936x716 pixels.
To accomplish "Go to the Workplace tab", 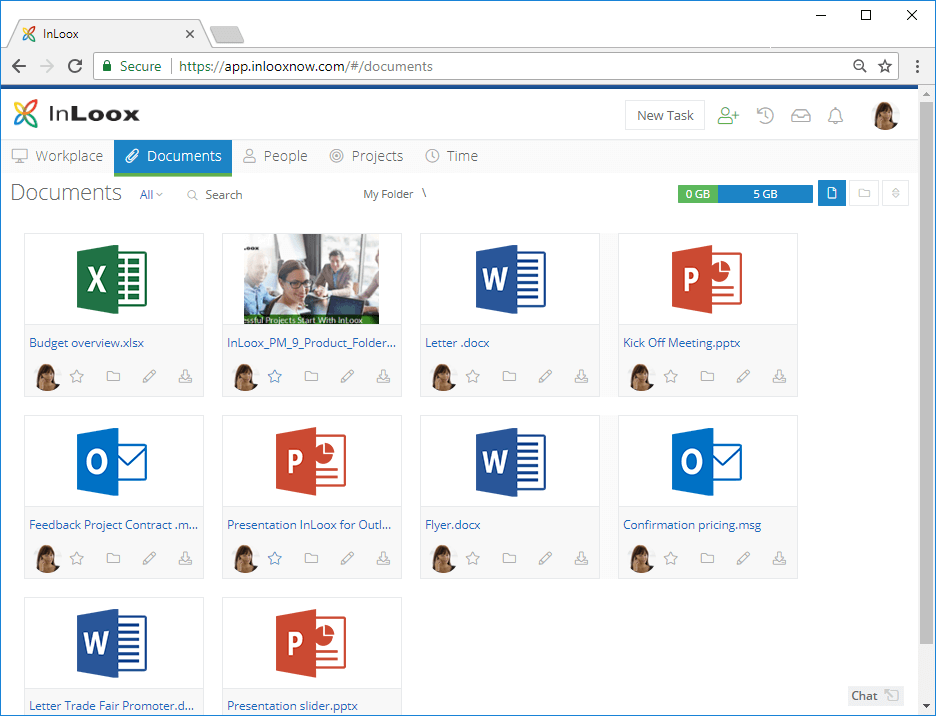I will (x=57, y=156).
